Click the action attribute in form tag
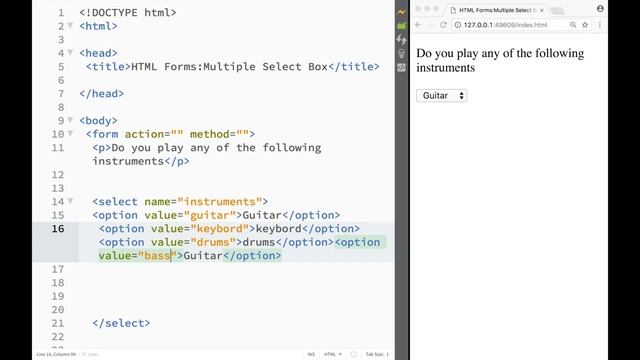The image size is (640, 360). click(154, 134)
